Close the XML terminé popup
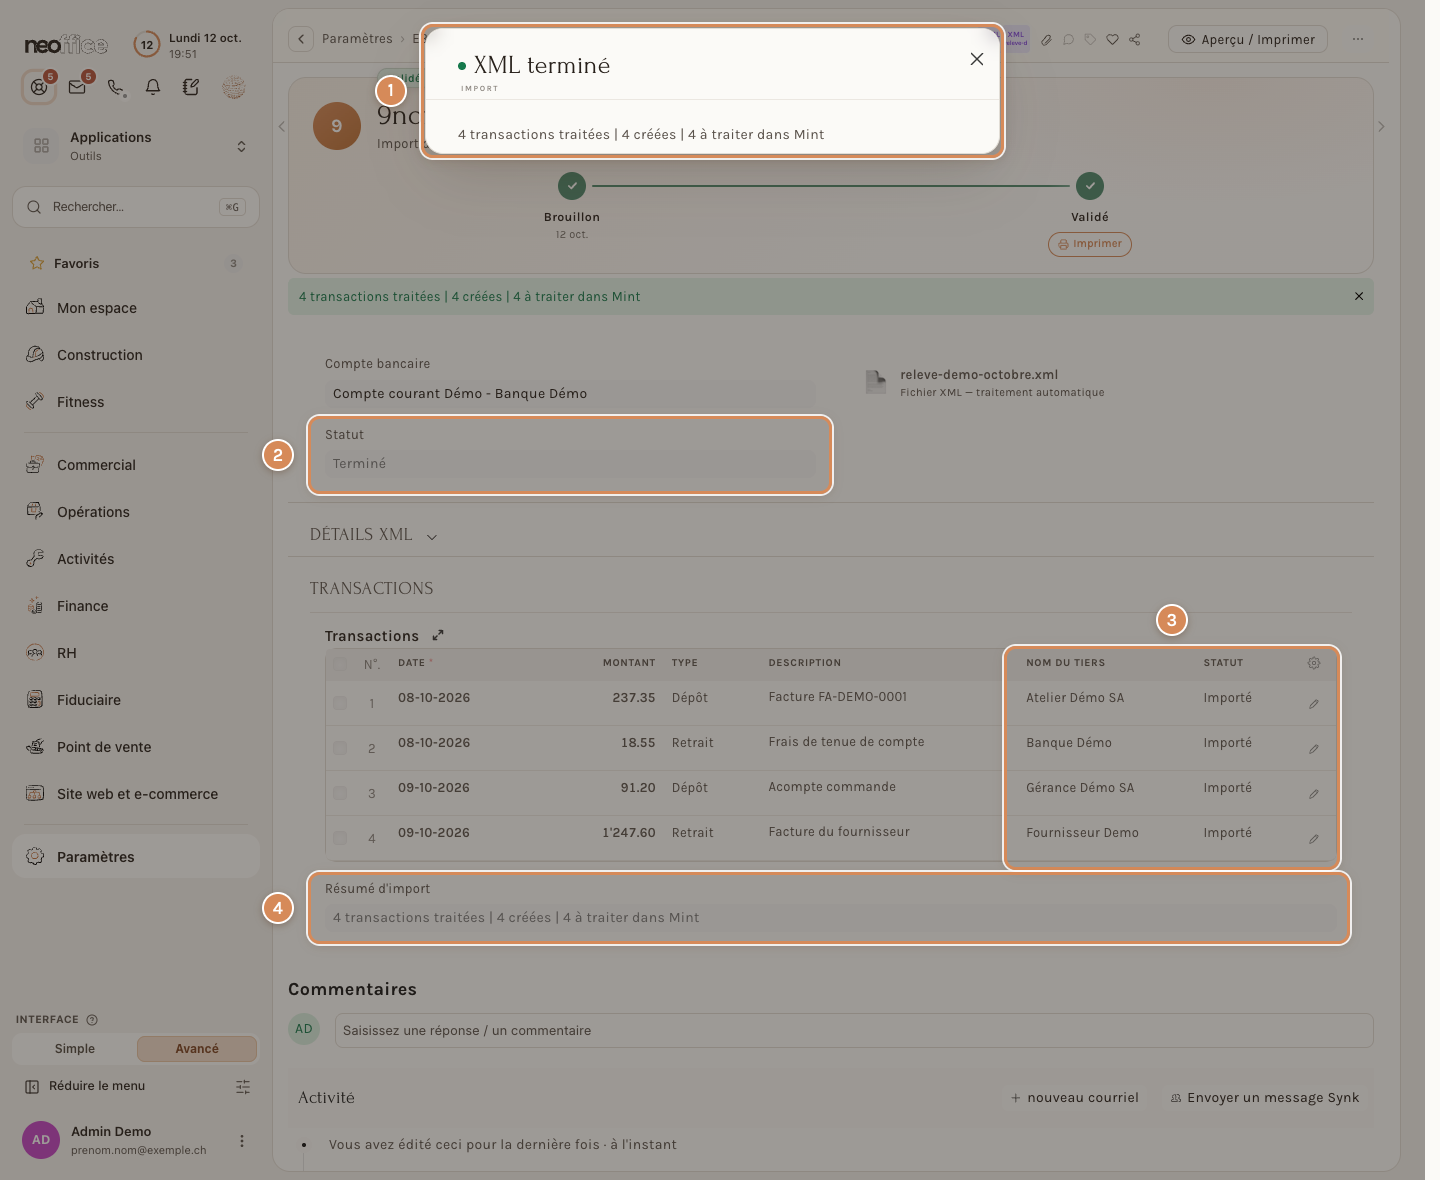The image size is (1440, 1180). click(977, 59)
